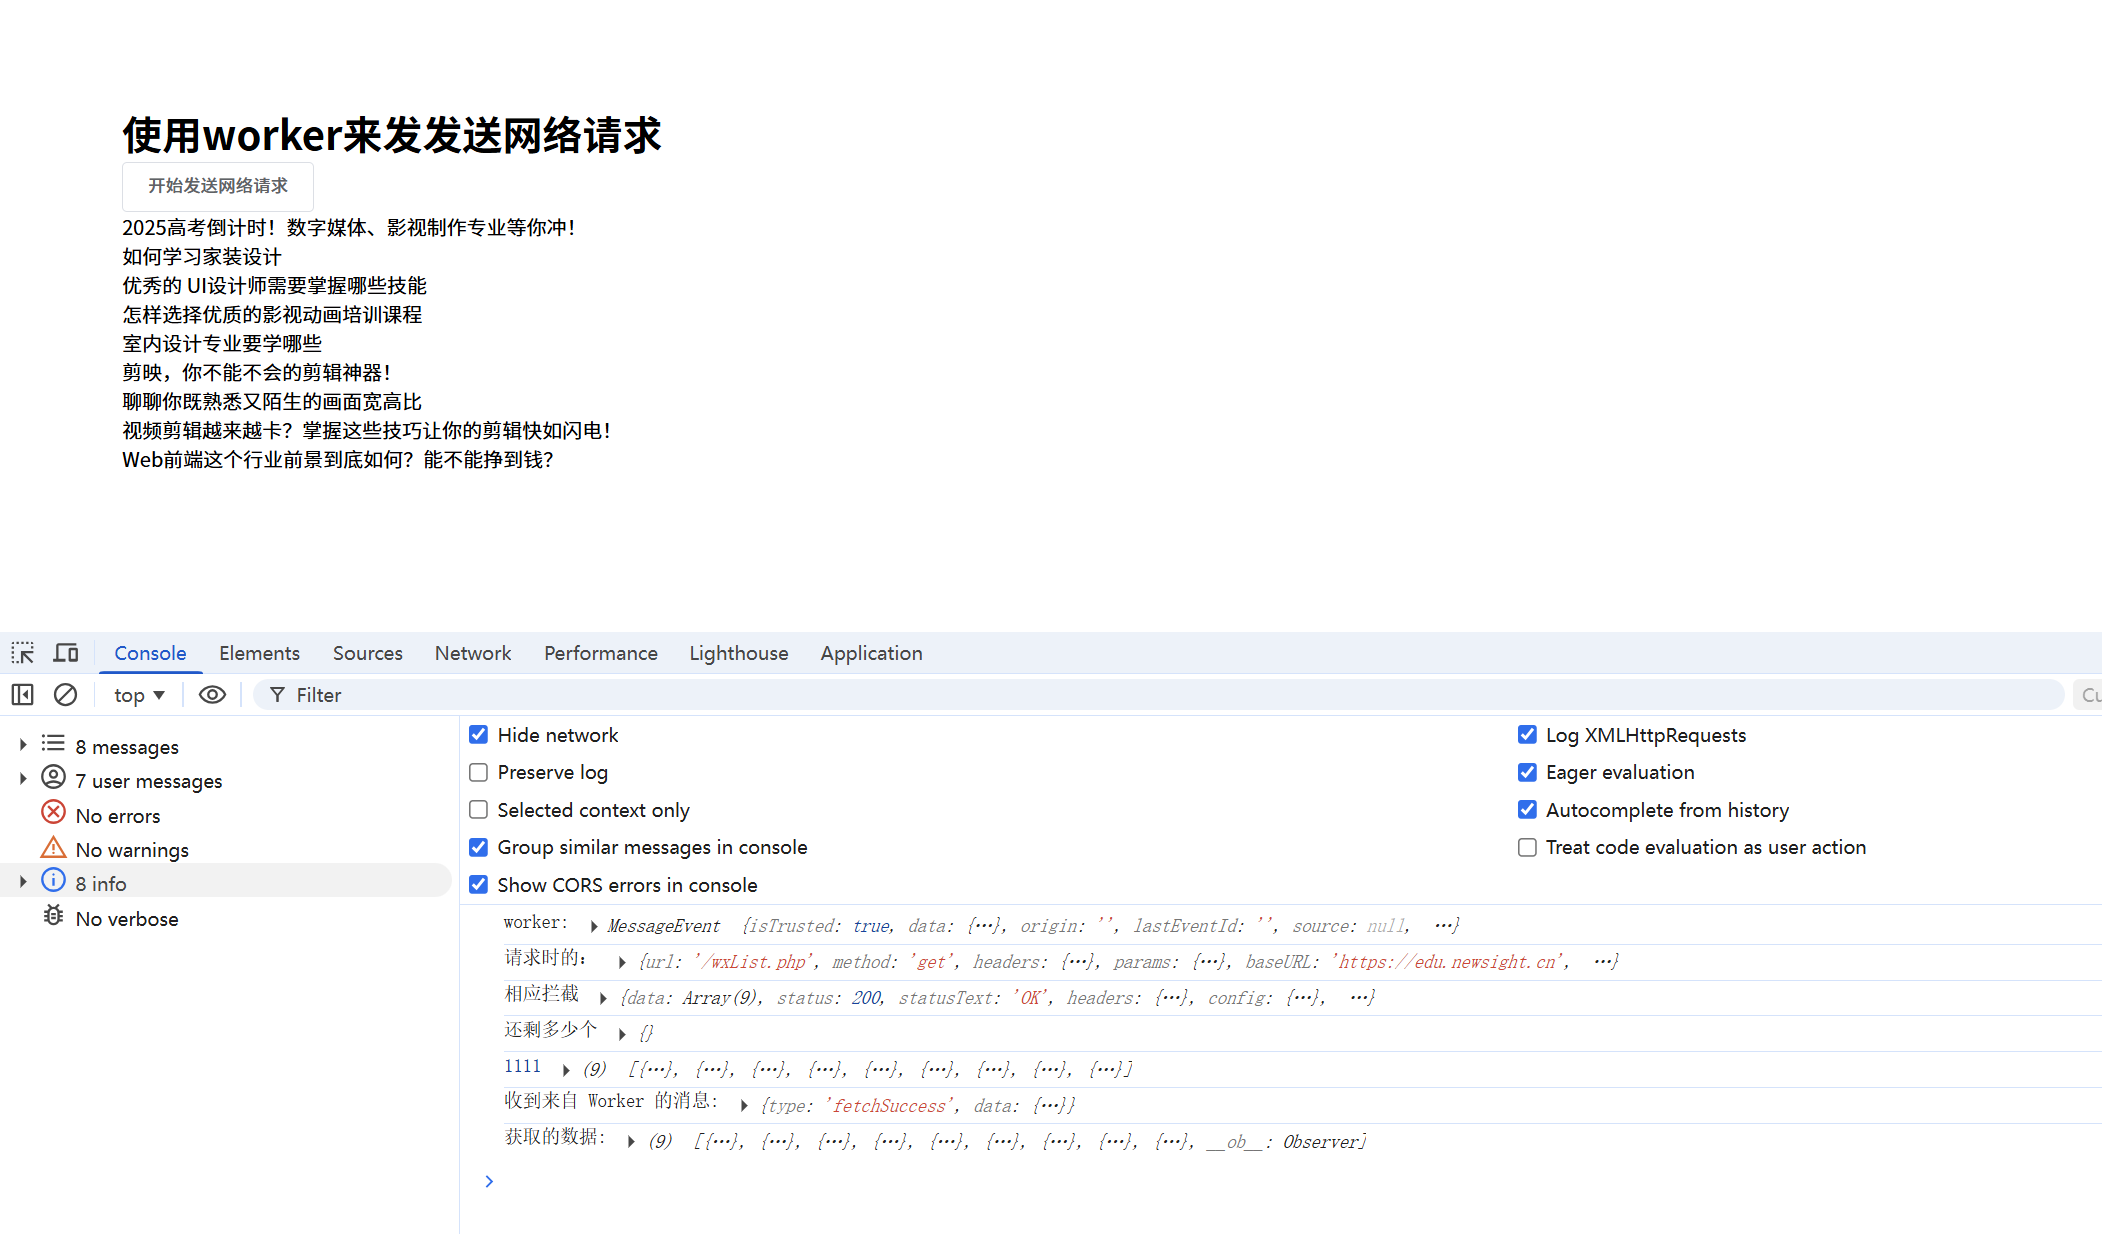Hide the console sidebar panel icon
This screenshot has height=1234, width=2102.
[x=22, y=695]
